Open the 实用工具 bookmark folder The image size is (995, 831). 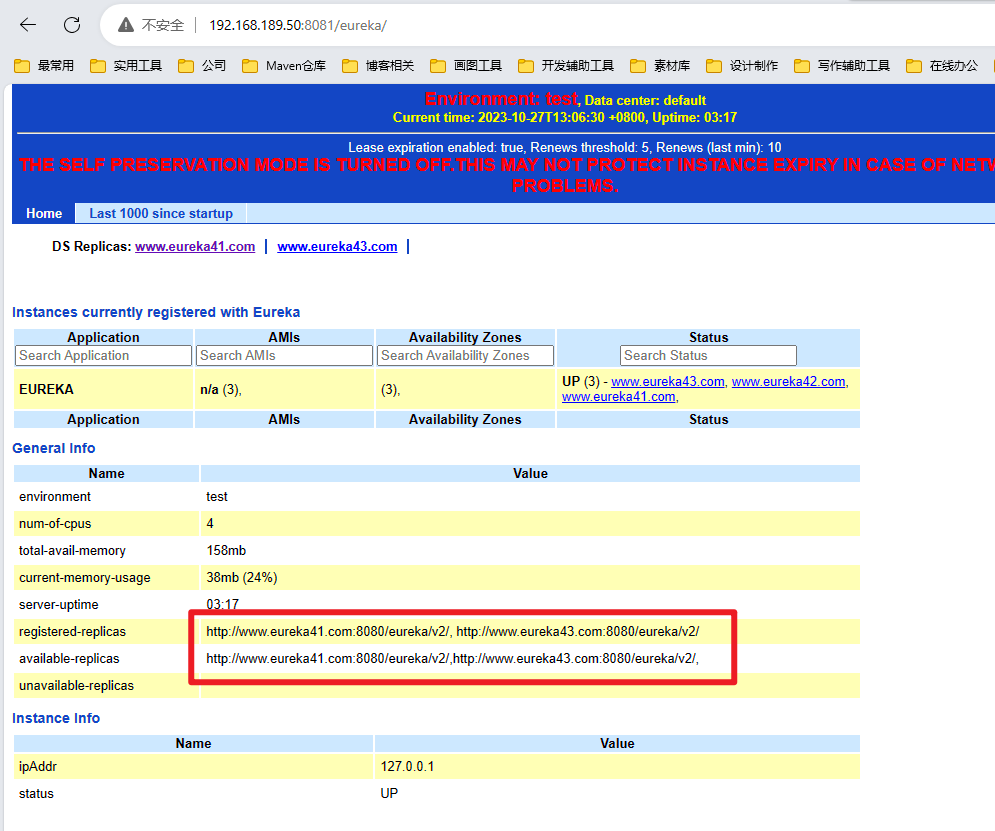coord(126,65)
